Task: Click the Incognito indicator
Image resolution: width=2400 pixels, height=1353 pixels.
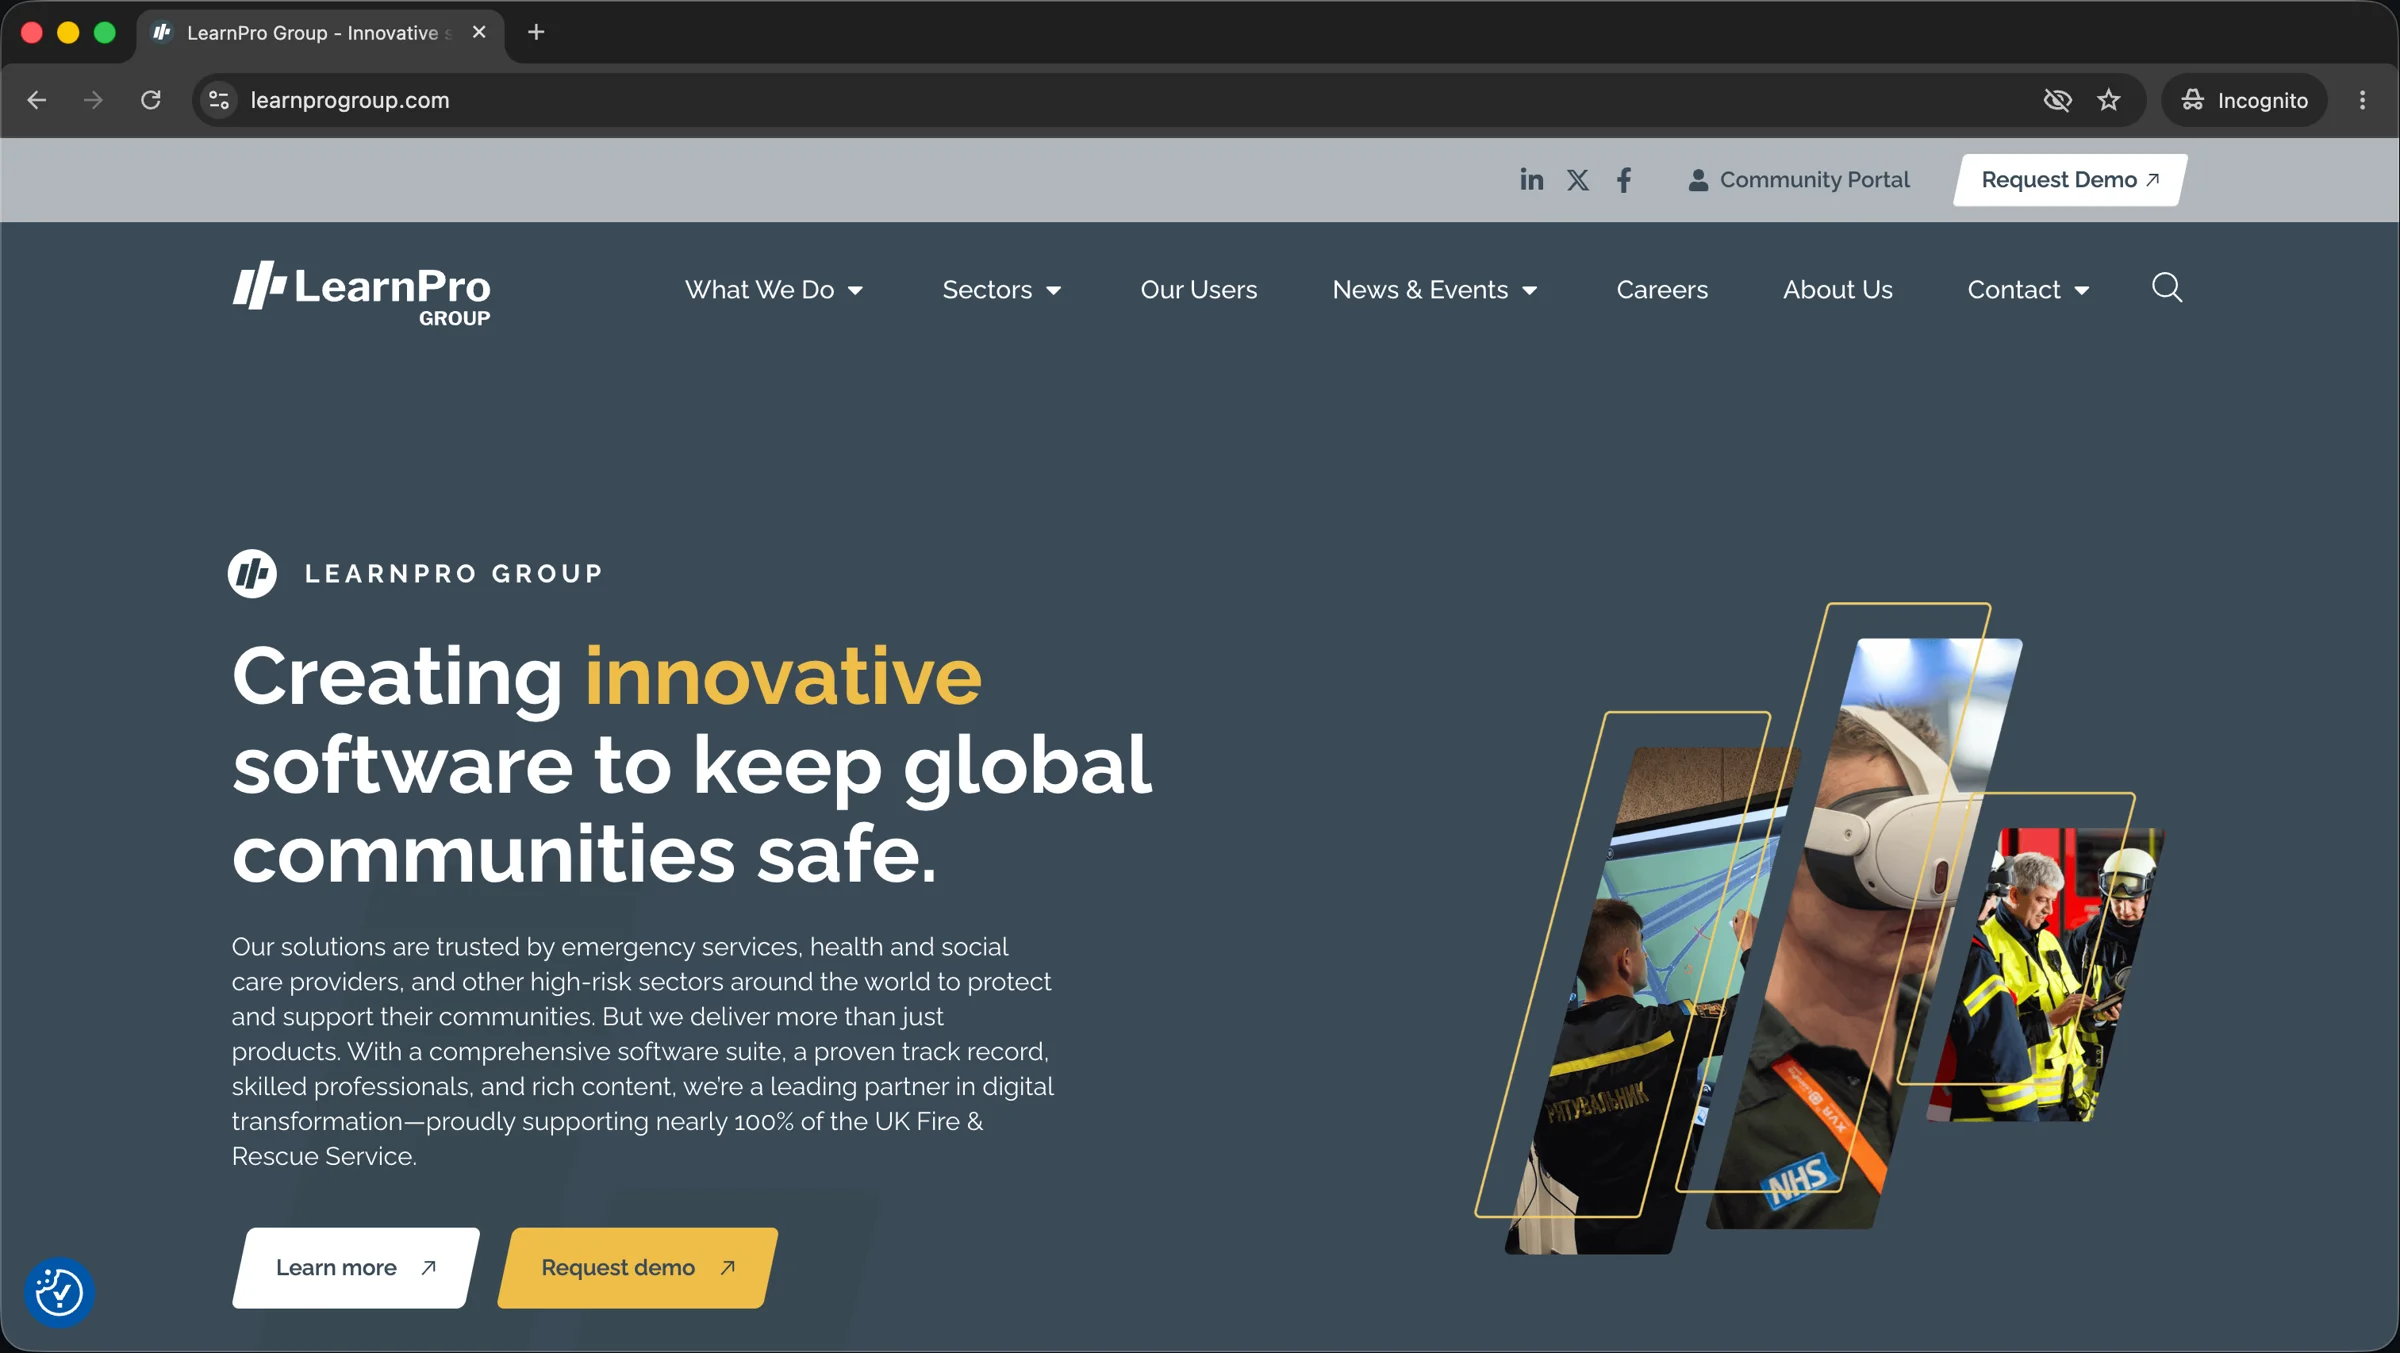Action: pos(2245,100)
